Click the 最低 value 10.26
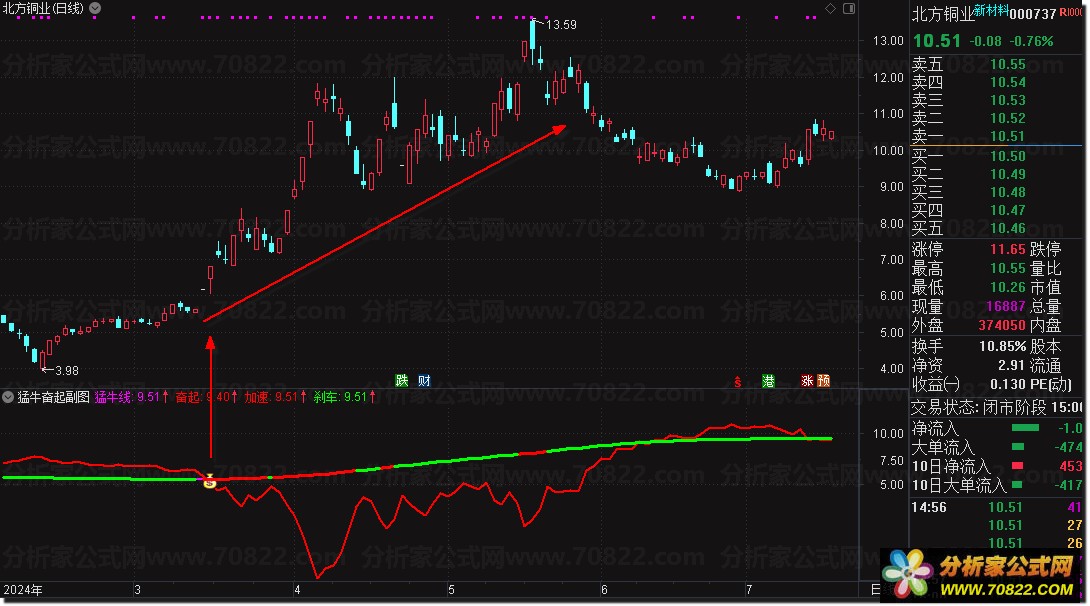The width and height of the screenshot is (1090, 606). (x=1007, y=287)
